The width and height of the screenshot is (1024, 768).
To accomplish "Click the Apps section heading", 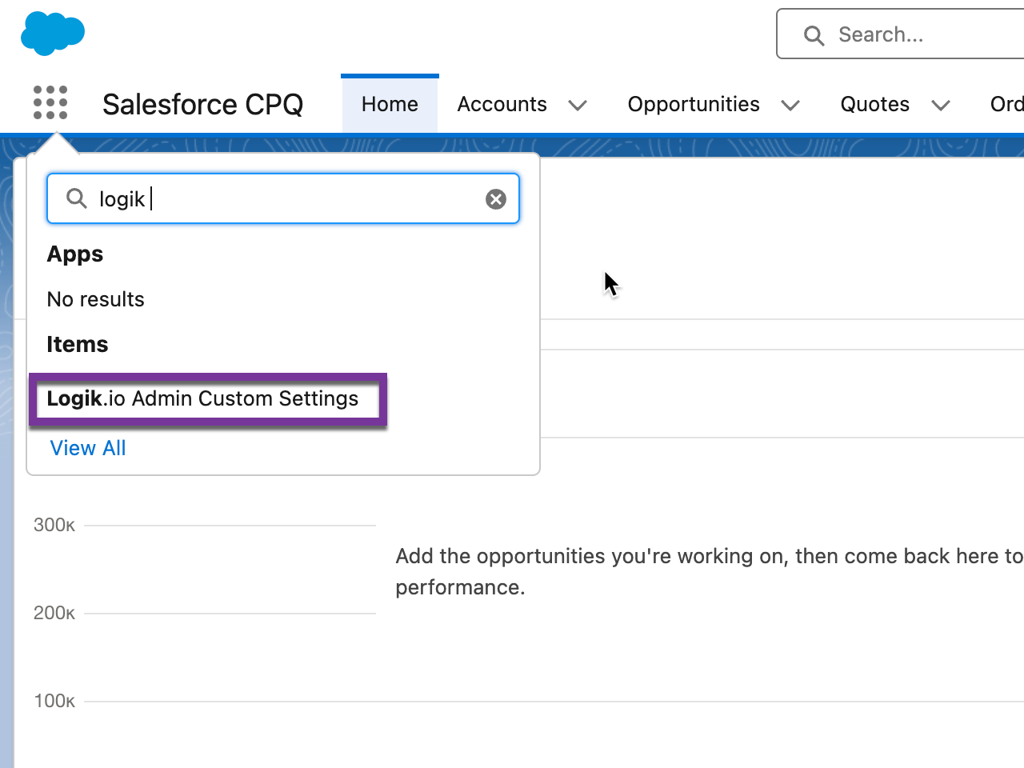I will (75, 254).
